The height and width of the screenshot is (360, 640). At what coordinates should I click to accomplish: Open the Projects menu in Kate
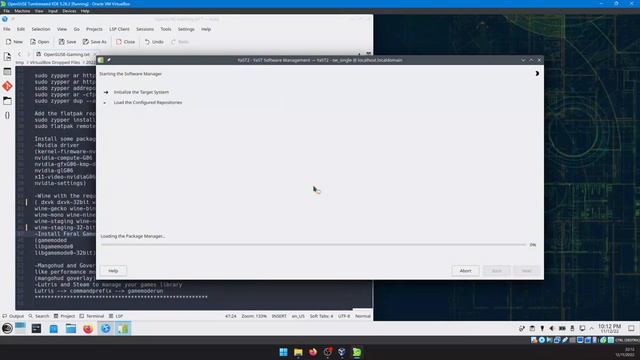pos(94,29)
